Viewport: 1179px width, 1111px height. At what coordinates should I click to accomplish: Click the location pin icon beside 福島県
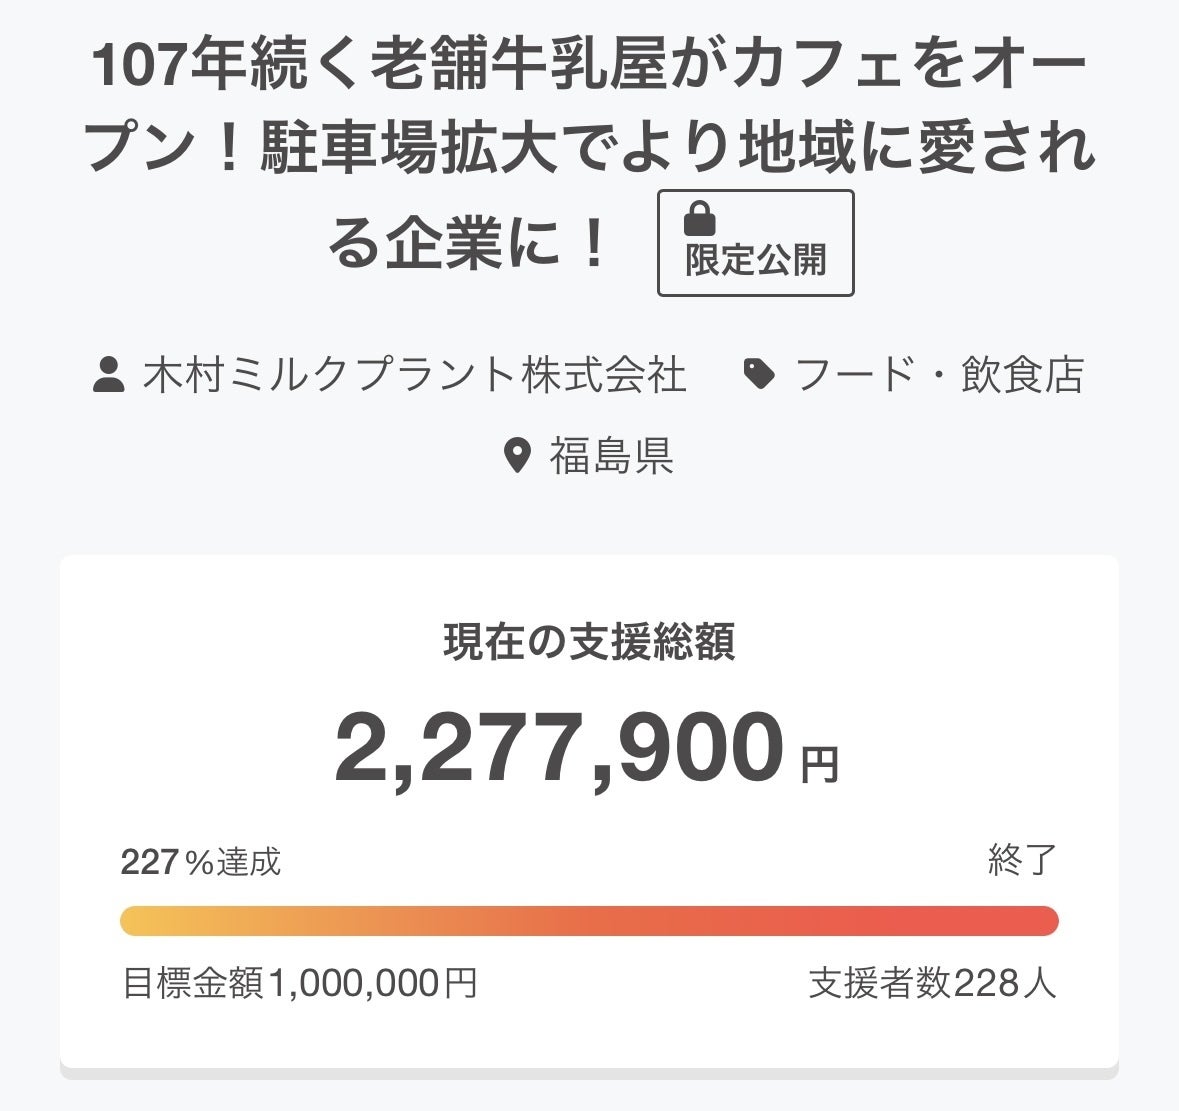click(x=516, y=456)
